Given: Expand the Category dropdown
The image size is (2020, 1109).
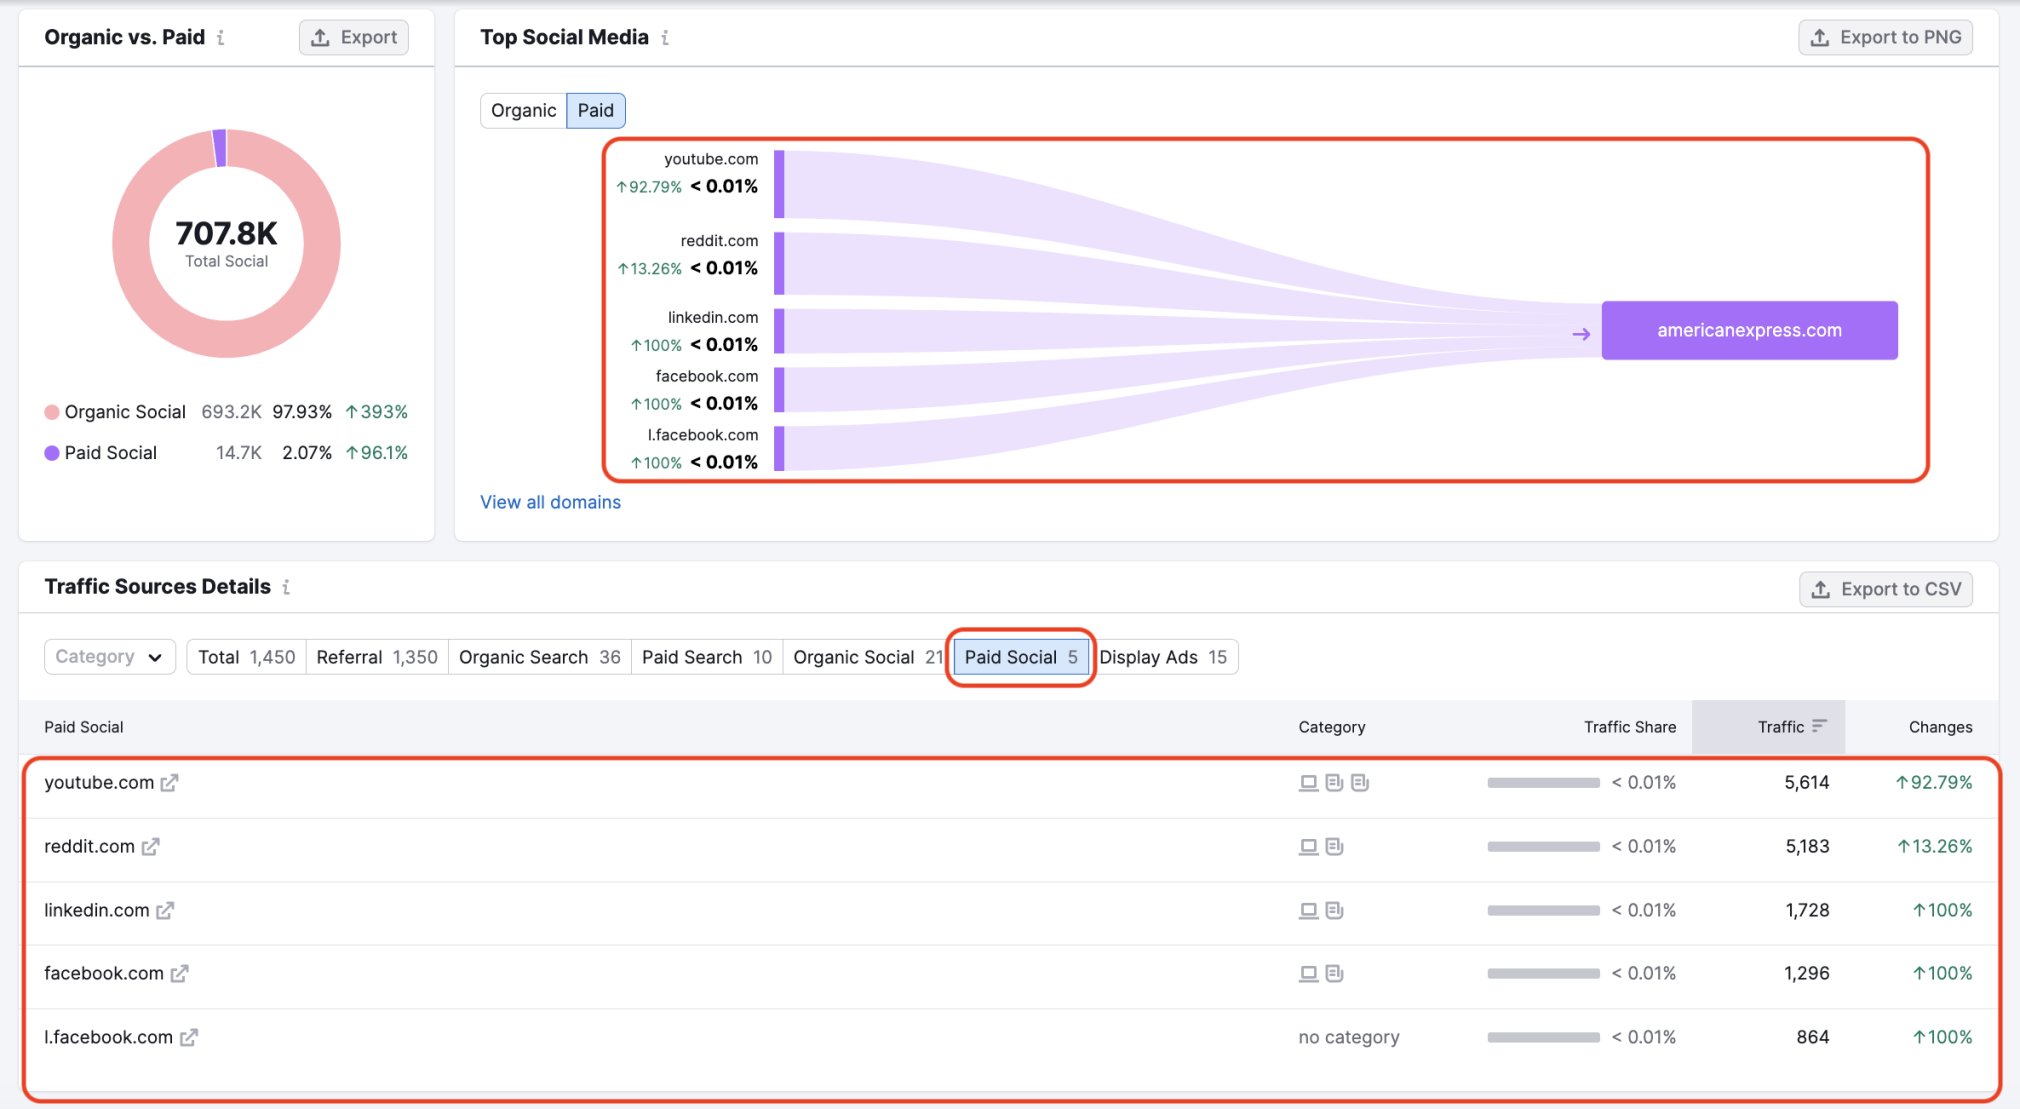Looking at the screenshot, I should click(110, 657).
